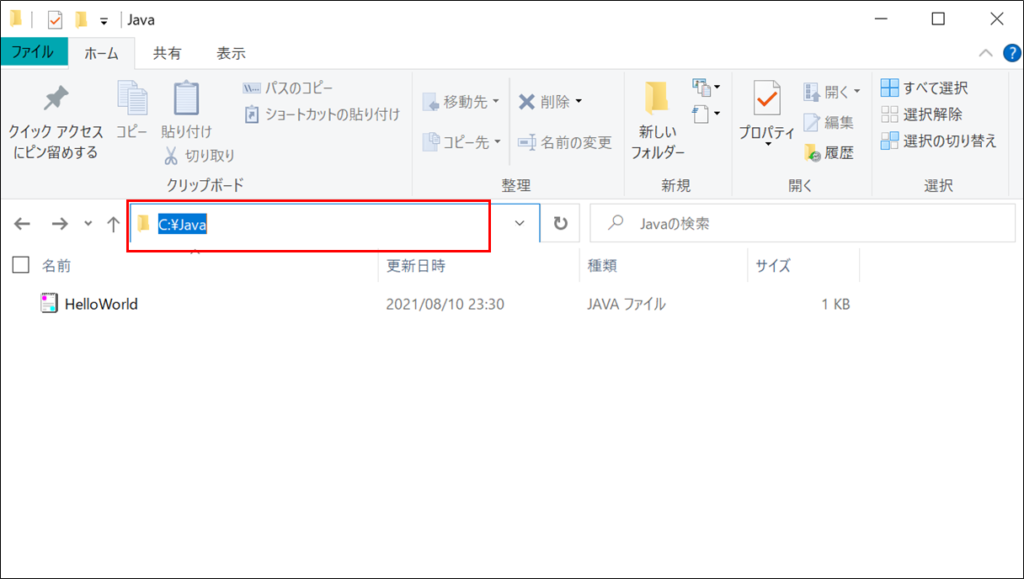Screen dimensions: 1024x579
Task: Open the New item dropdown icon
Action: (x=706, y=86)
